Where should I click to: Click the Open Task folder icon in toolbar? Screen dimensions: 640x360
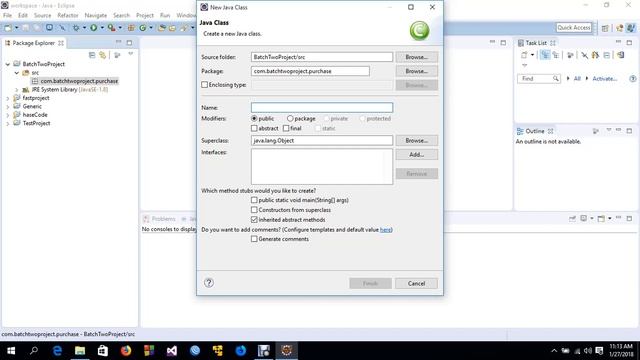[x=172, y=28]
